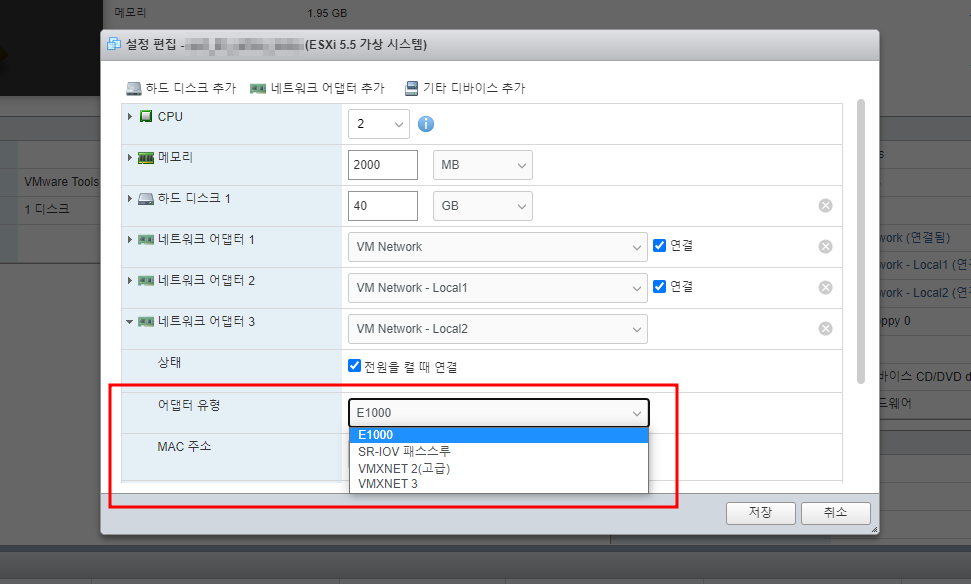Click the hard disk 1 row icon
The image size is (971, 584).
click(x=146, y=199)
